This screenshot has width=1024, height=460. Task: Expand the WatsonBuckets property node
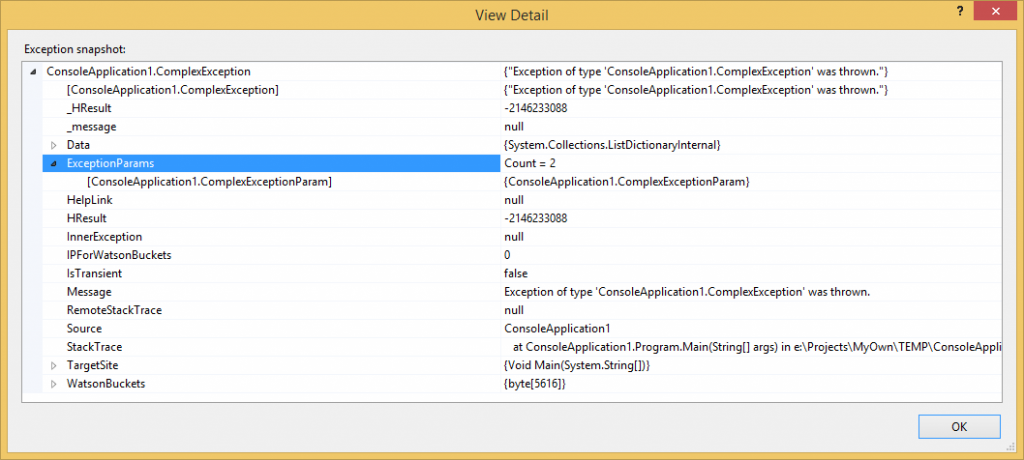click(x=54, y=384)
